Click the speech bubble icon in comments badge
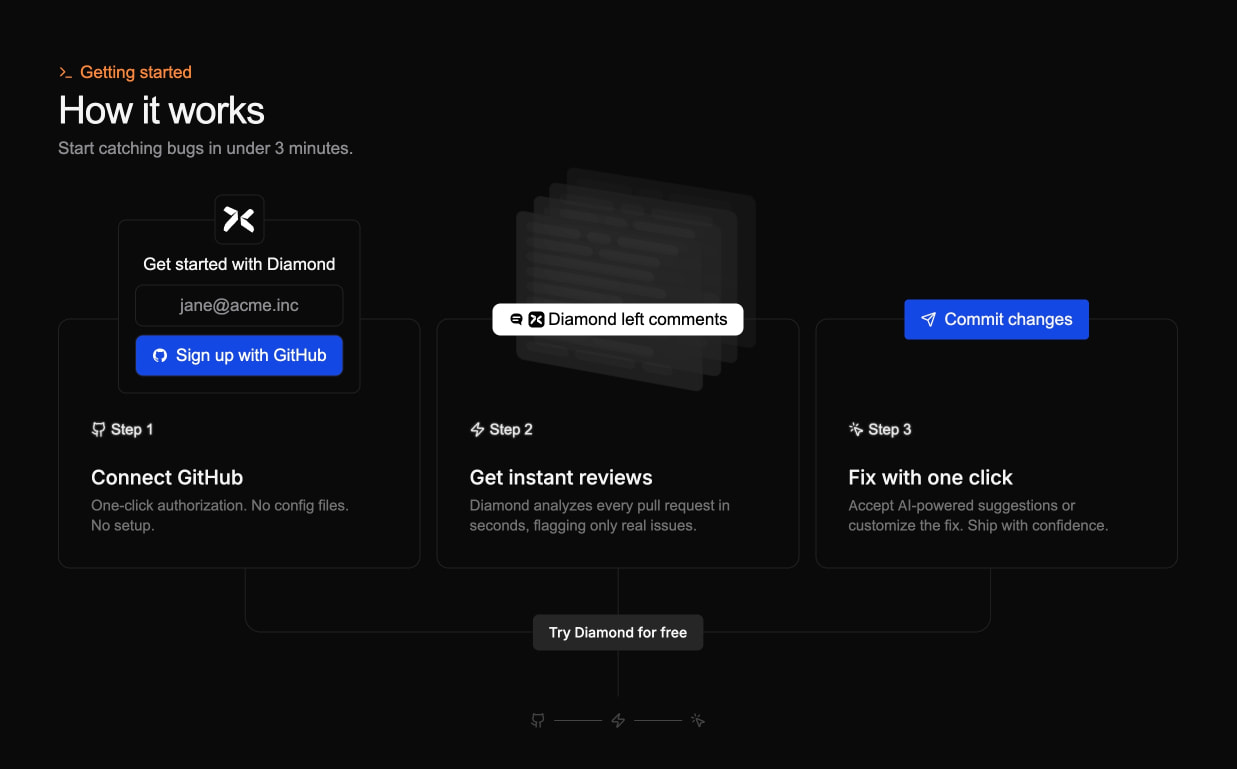 516,319
